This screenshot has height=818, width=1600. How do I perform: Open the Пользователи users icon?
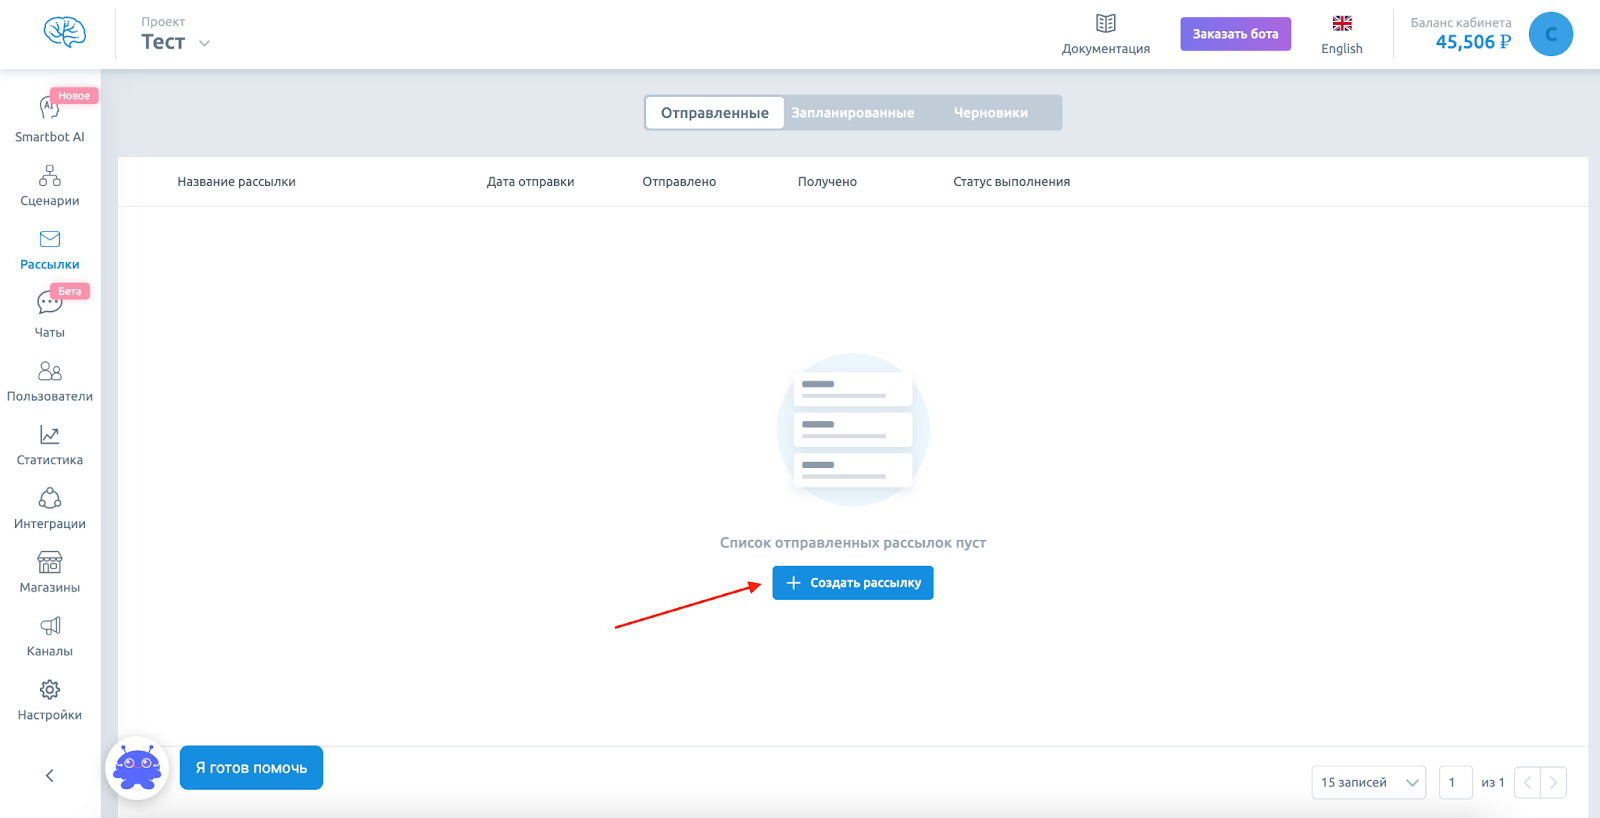(x=49, y=371)
